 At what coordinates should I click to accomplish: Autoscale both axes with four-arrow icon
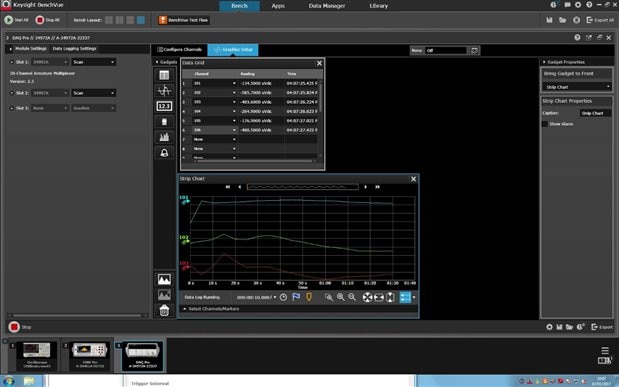[367, 297]
